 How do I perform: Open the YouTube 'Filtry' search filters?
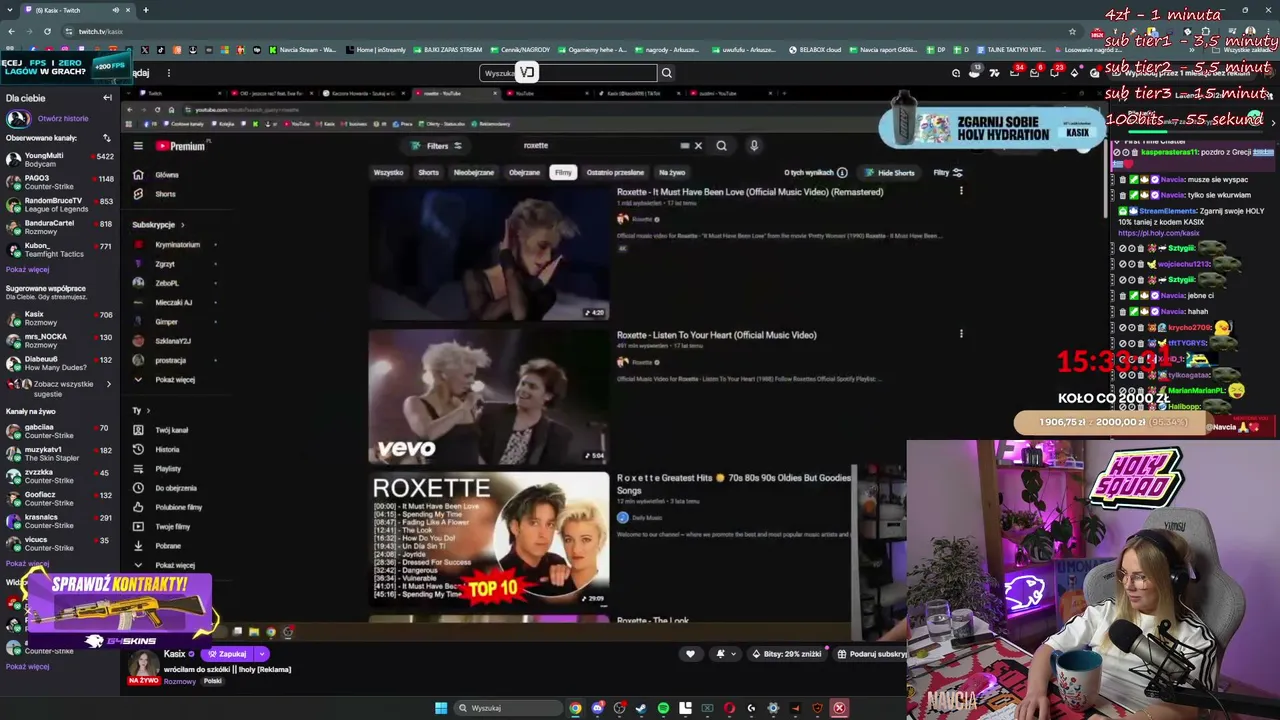pos(948,173)
